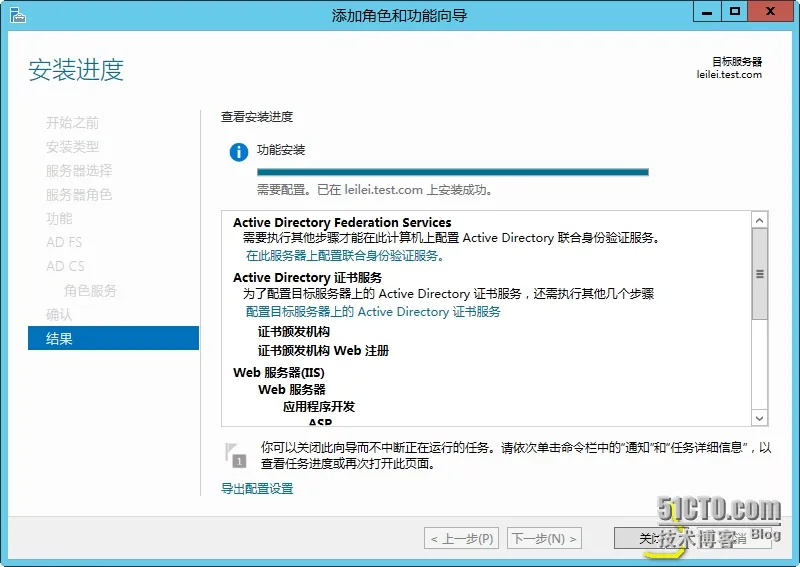Select the 服务器角色 step in the sidebar

click(79, 195)
